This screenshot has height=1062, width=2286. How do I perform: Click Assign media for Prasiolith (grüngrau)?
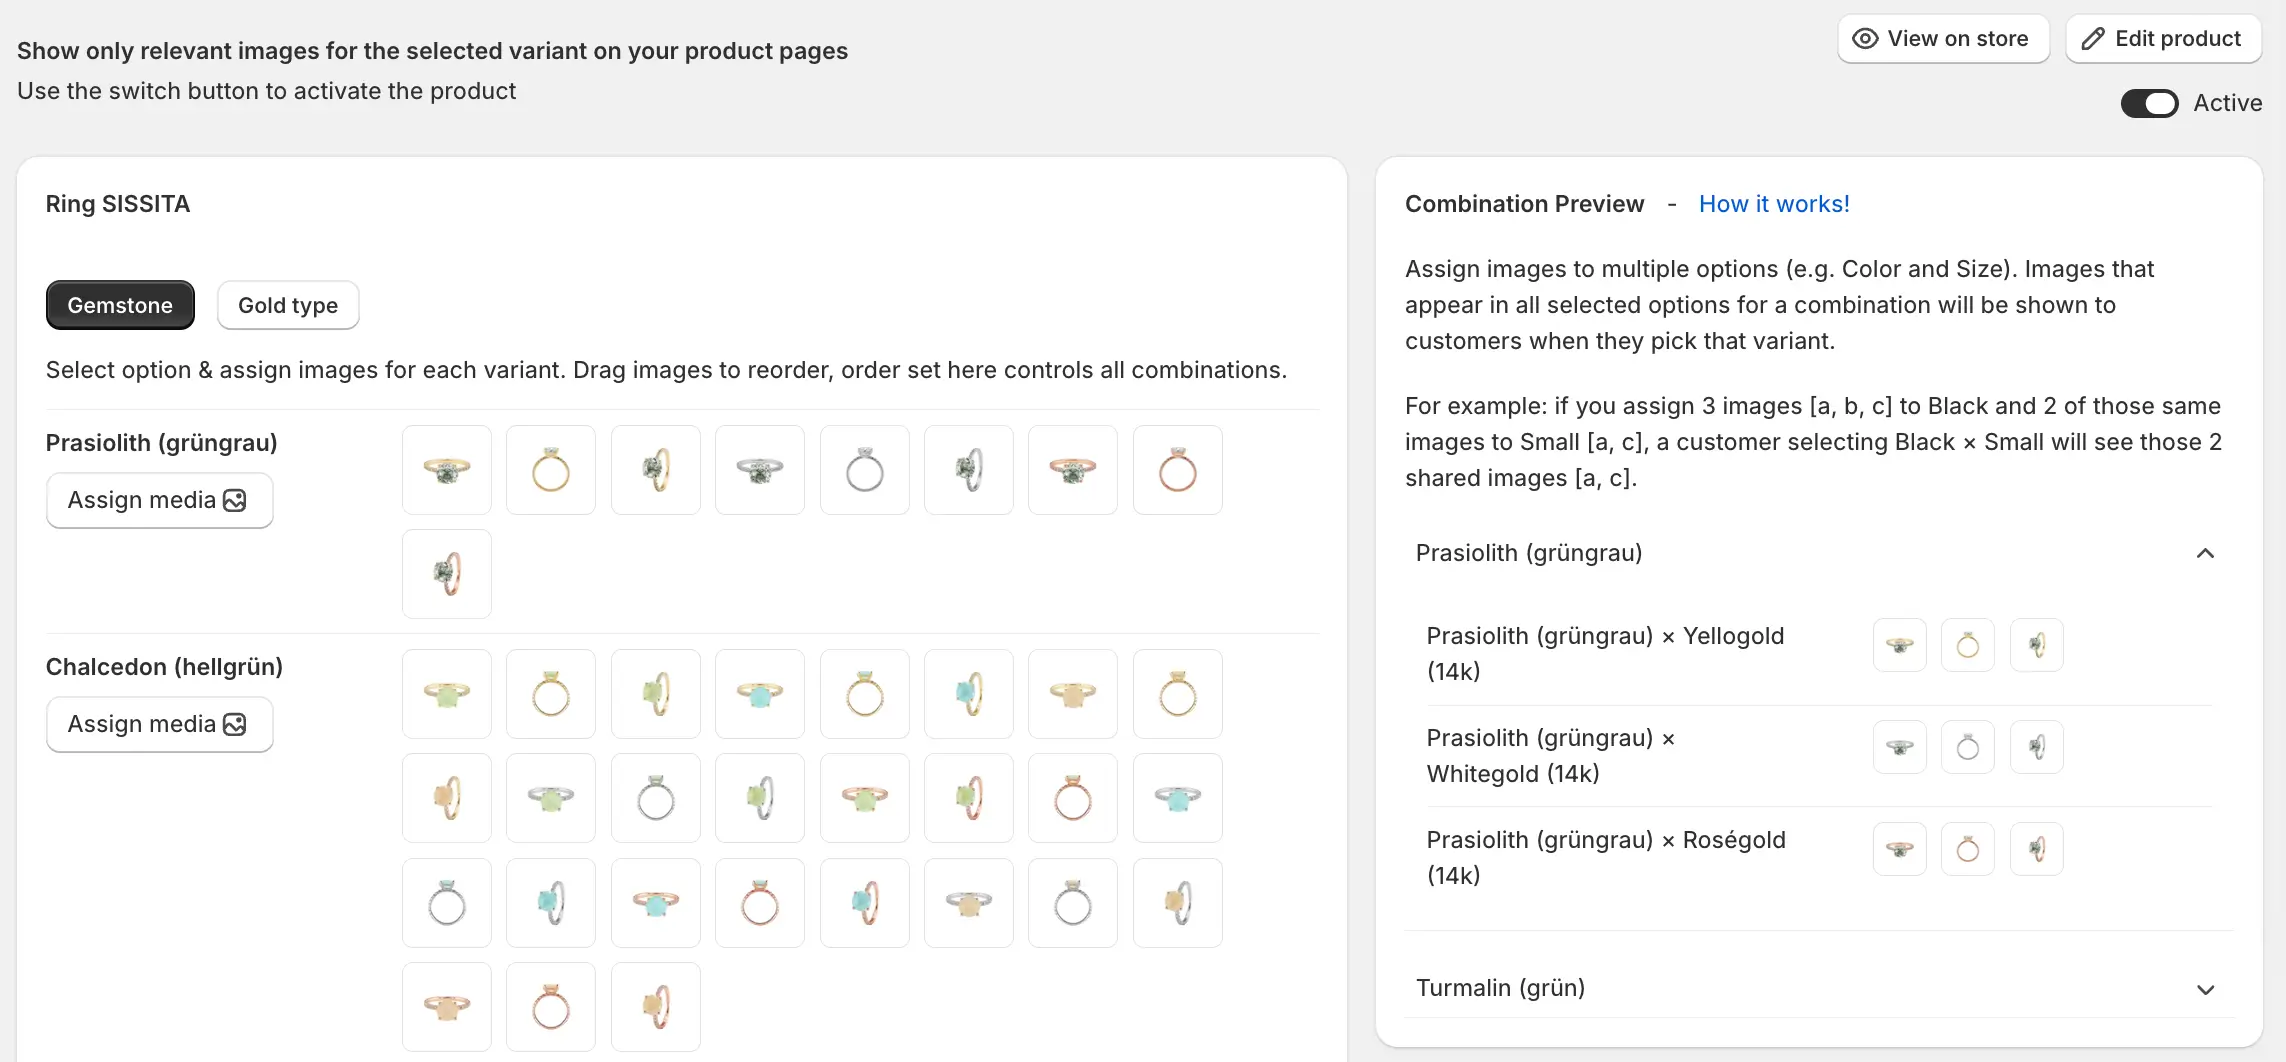tap(159, 500)
